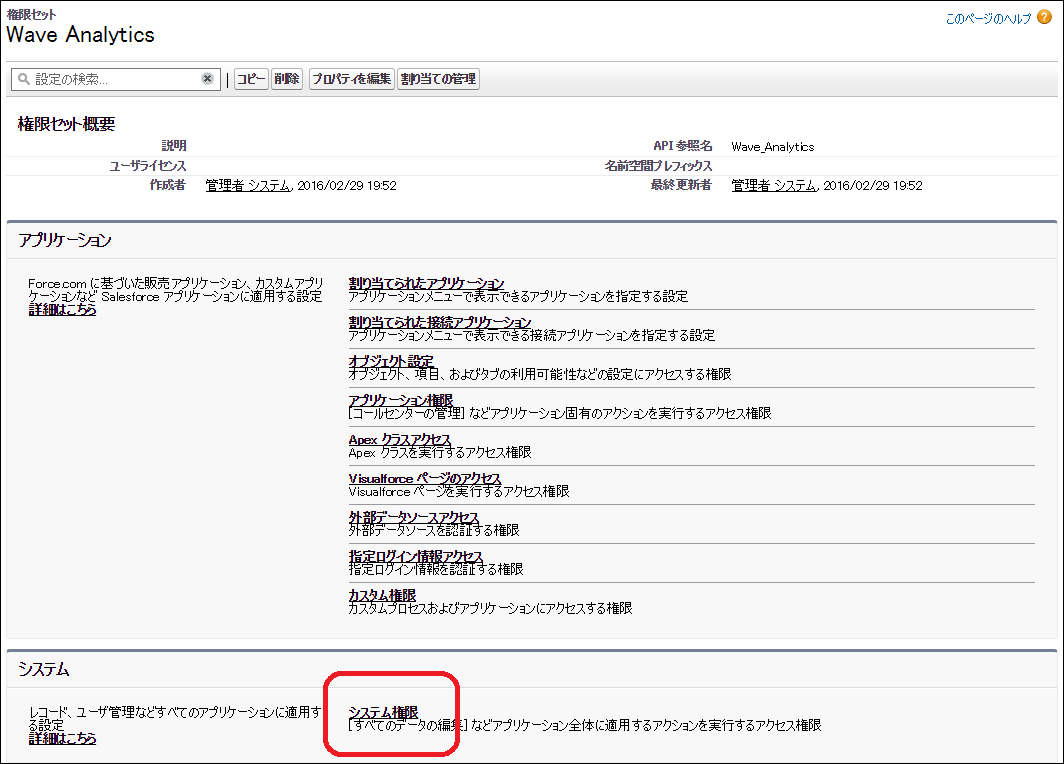Viewport: 1064px width, 764px height.
Task: Click the 割り当ての管理 button
Action: click(438, 79)
